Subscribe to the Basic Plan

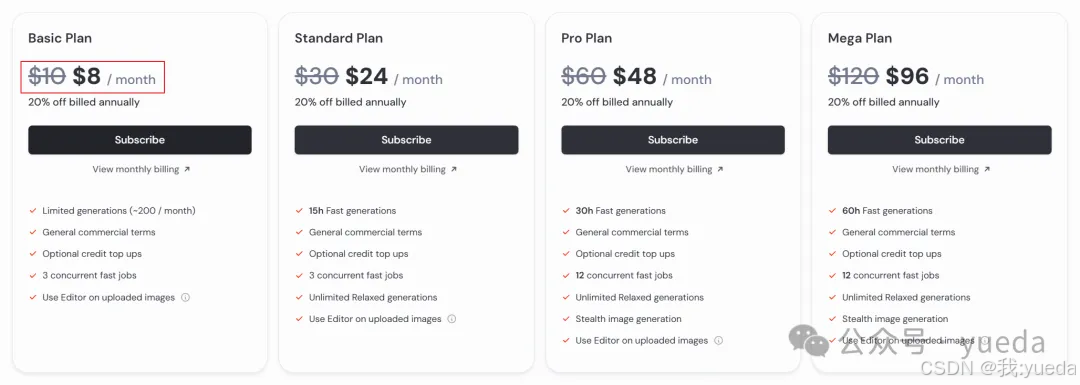140,140
